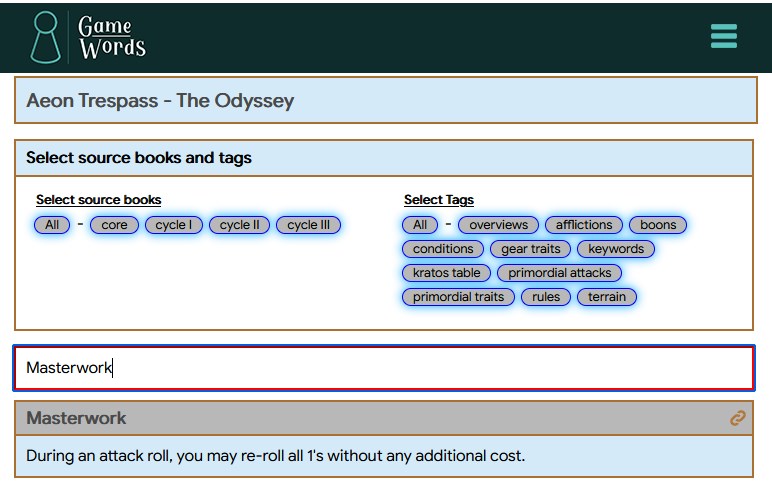Click the Aeon Trespass - The Odyssey title
772x488 pixels.
click(160, 100)
